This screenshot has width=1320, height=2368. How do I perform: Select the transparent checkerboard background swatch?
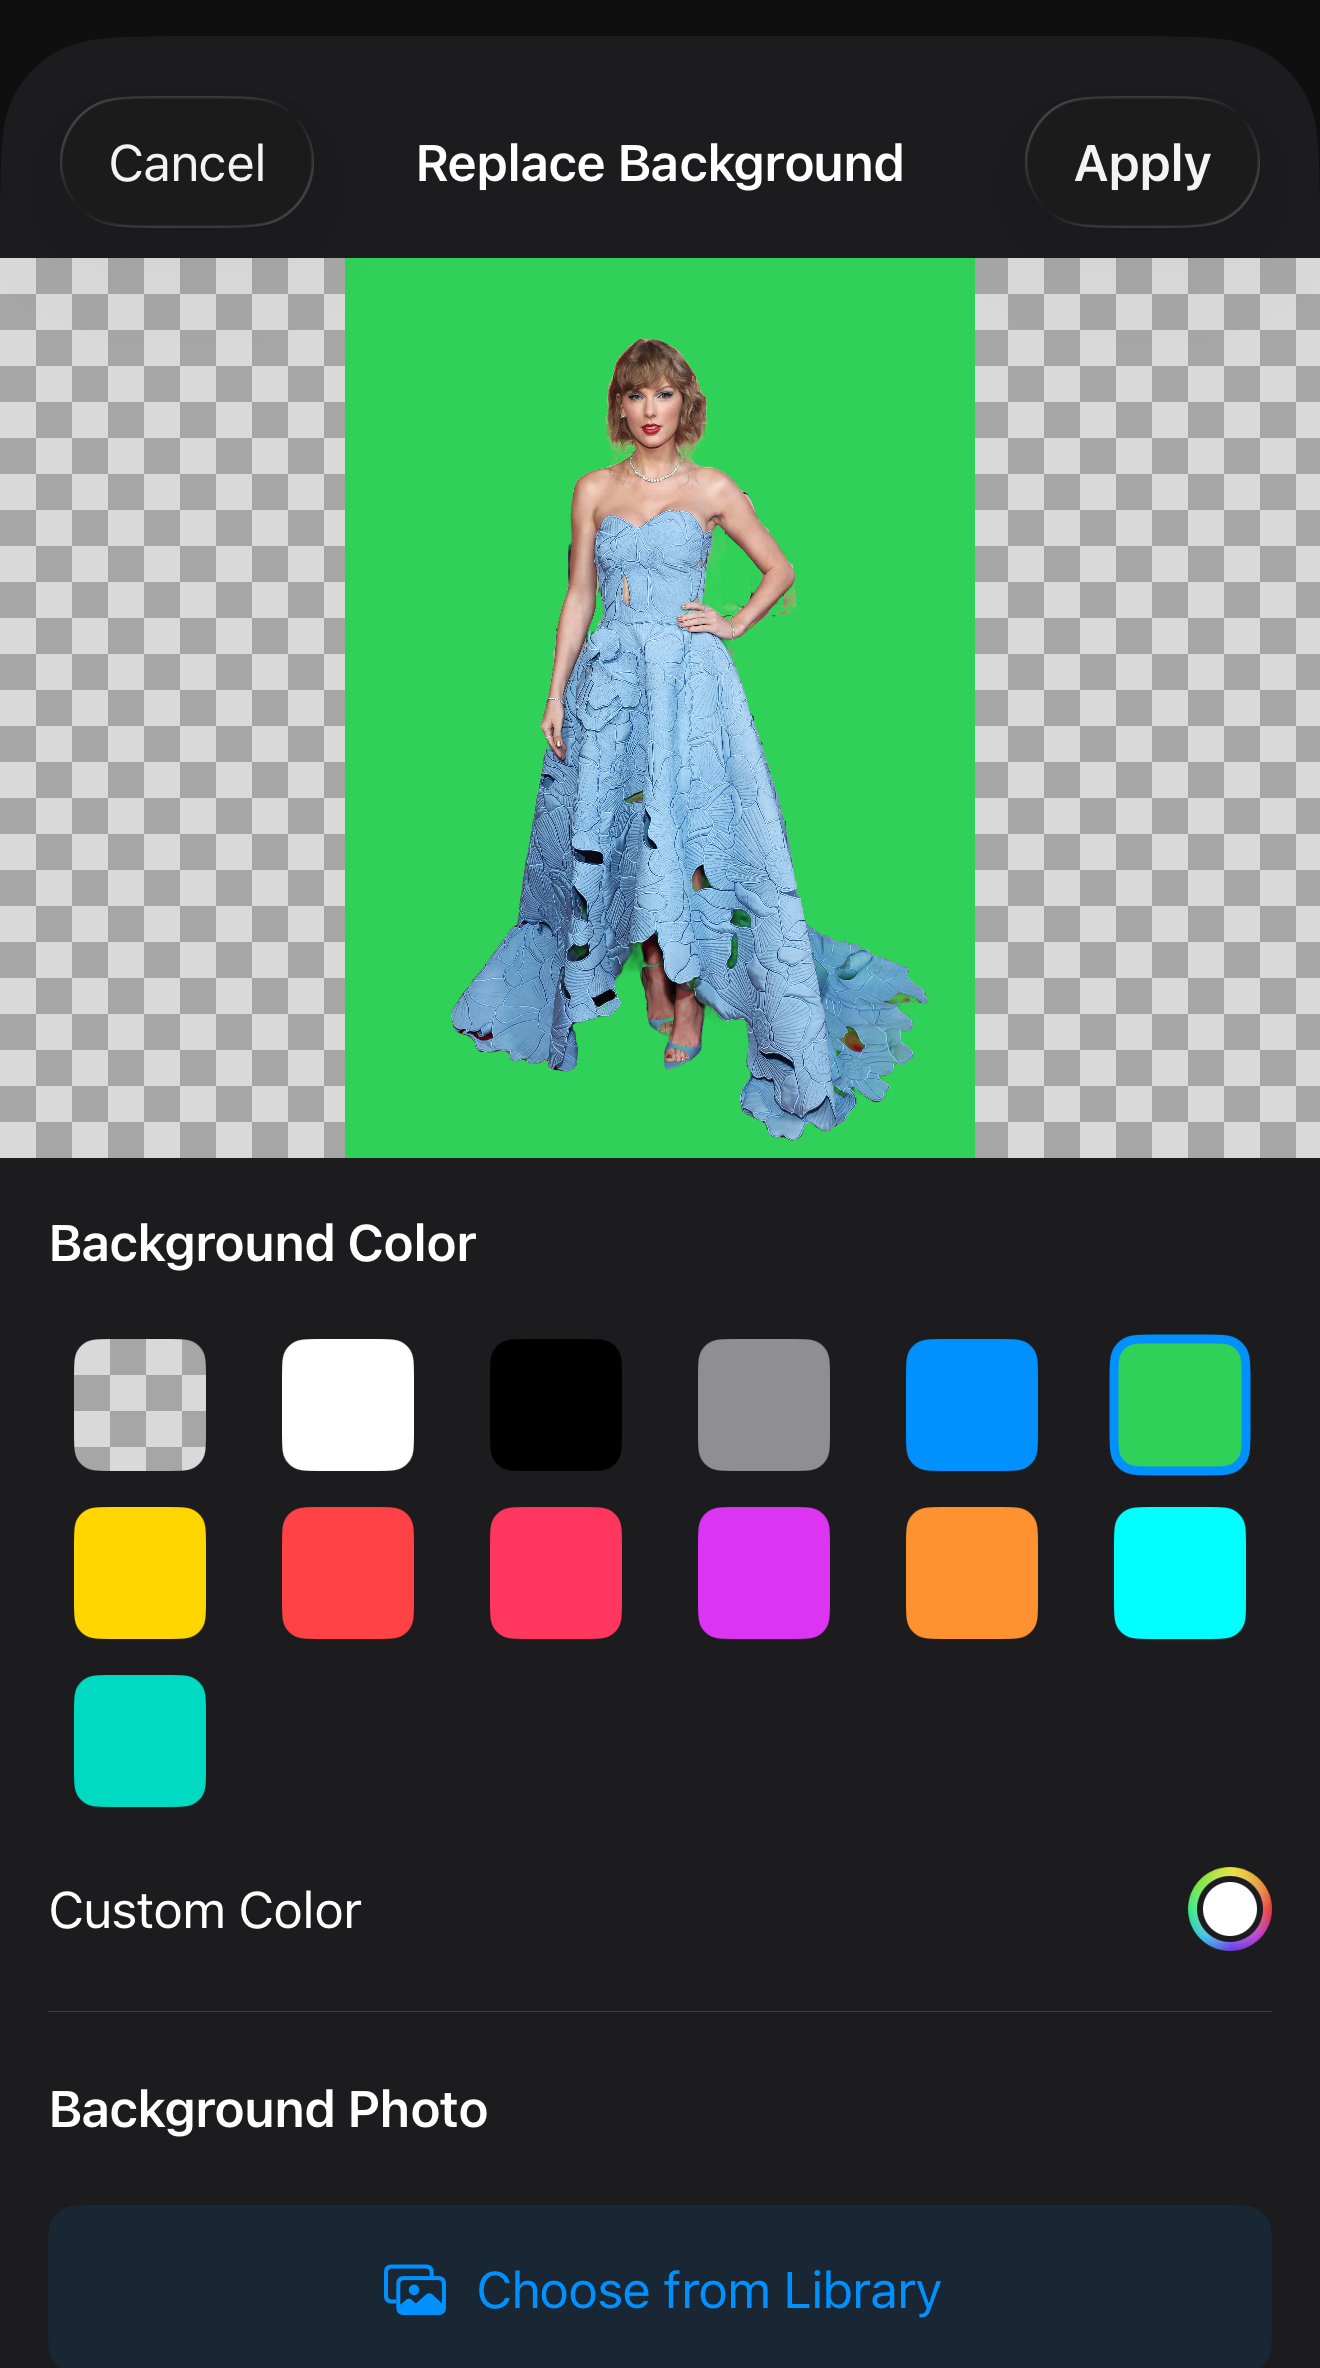(140, 1404)
